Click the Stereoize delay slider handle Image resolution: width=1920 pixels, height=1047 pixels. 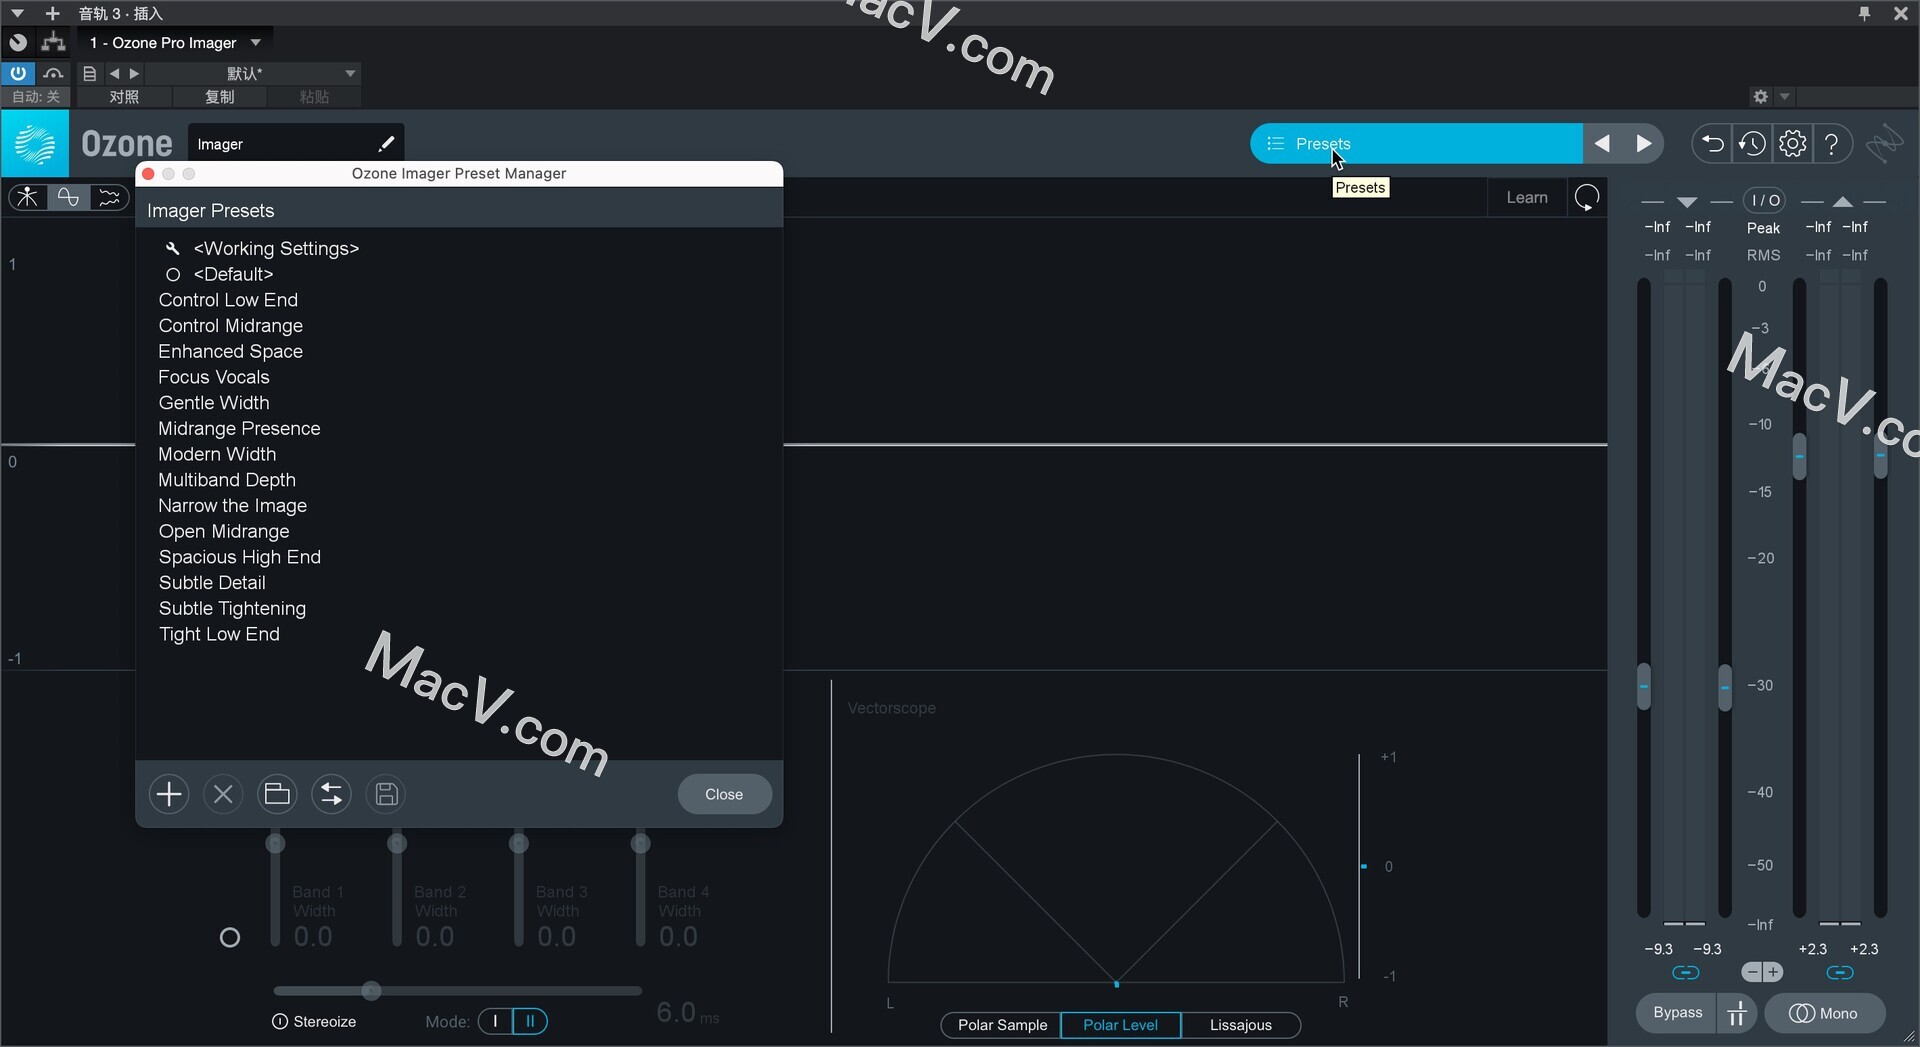click(371, 991)
